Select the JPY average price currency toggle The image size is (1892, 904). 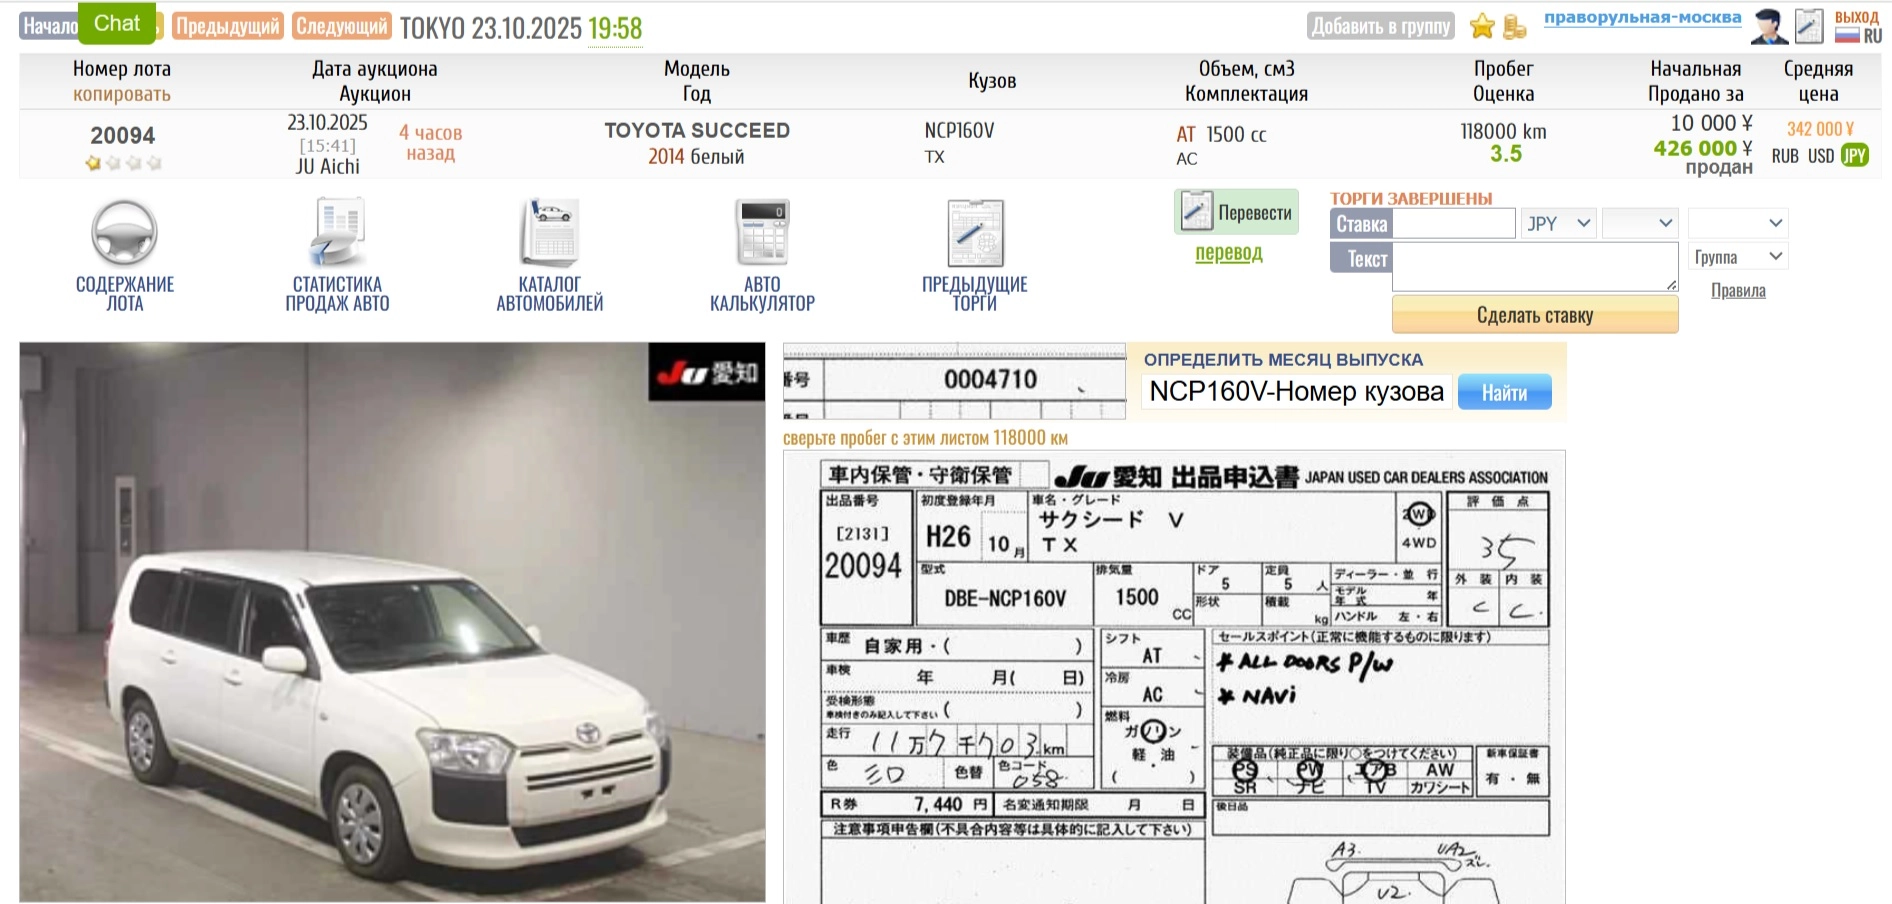pos(1855,156)
